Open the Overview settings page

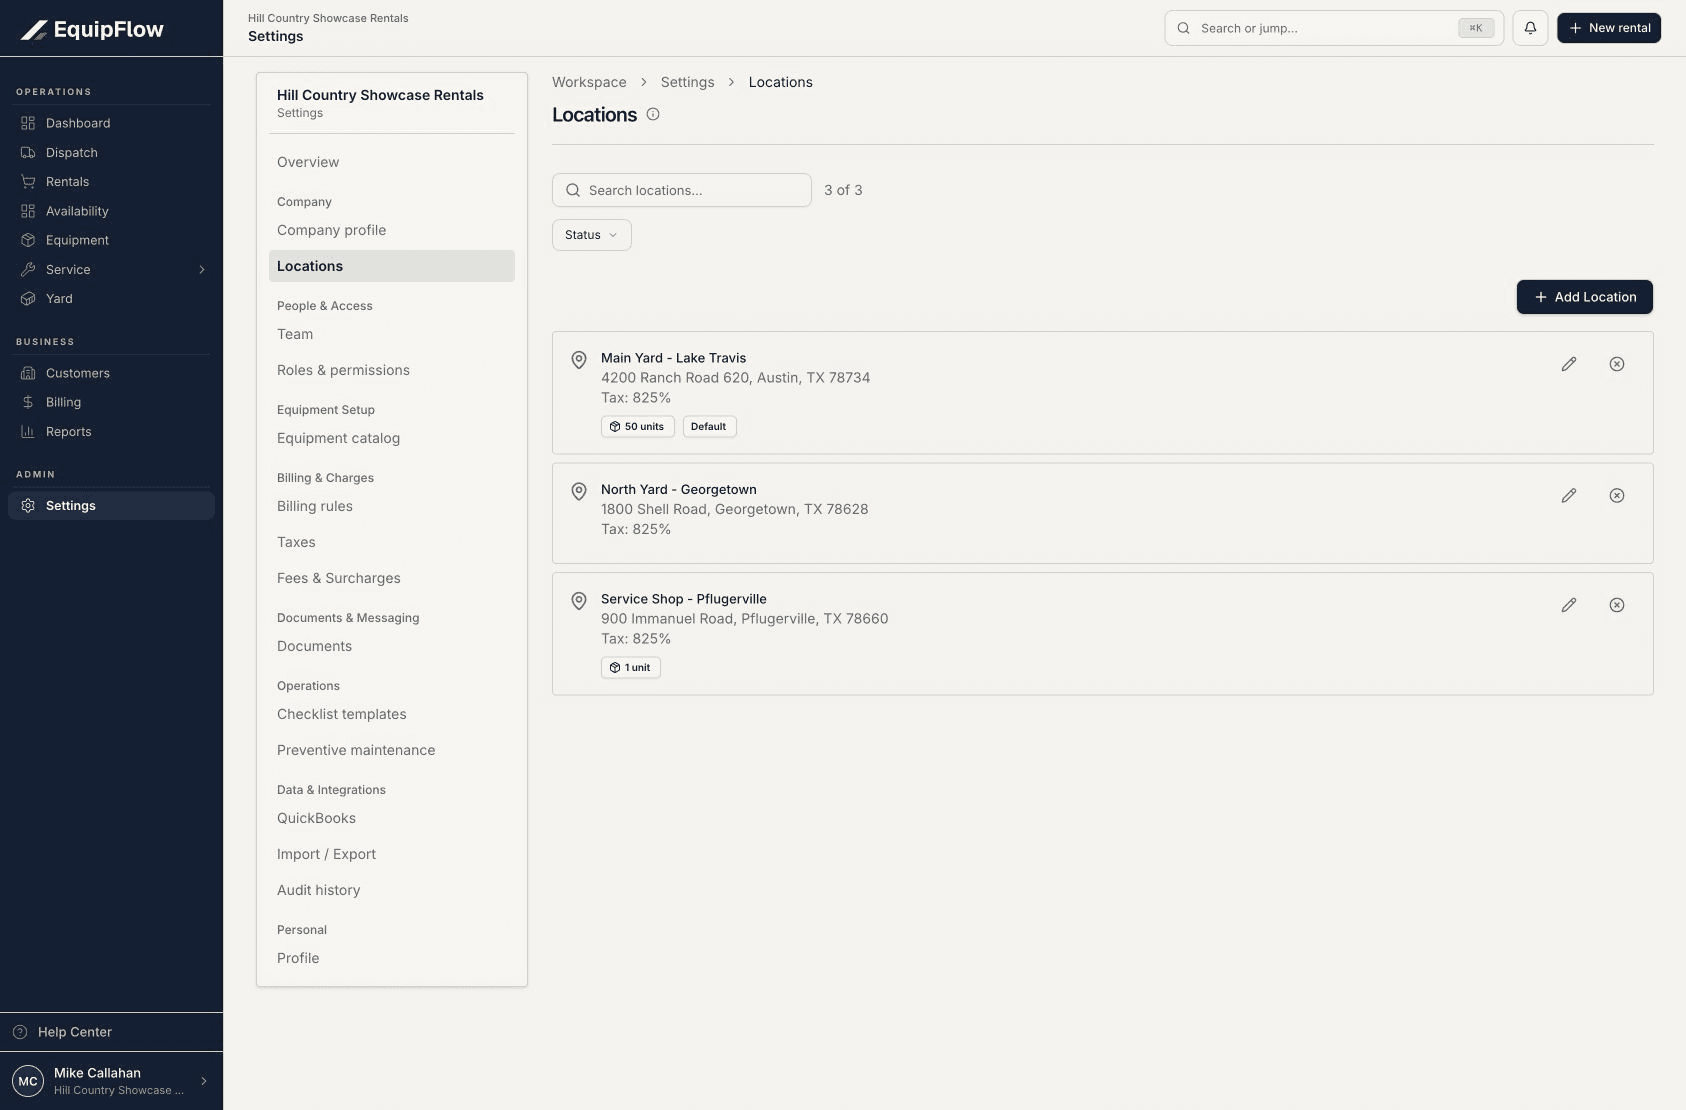[x=391, y=162]
